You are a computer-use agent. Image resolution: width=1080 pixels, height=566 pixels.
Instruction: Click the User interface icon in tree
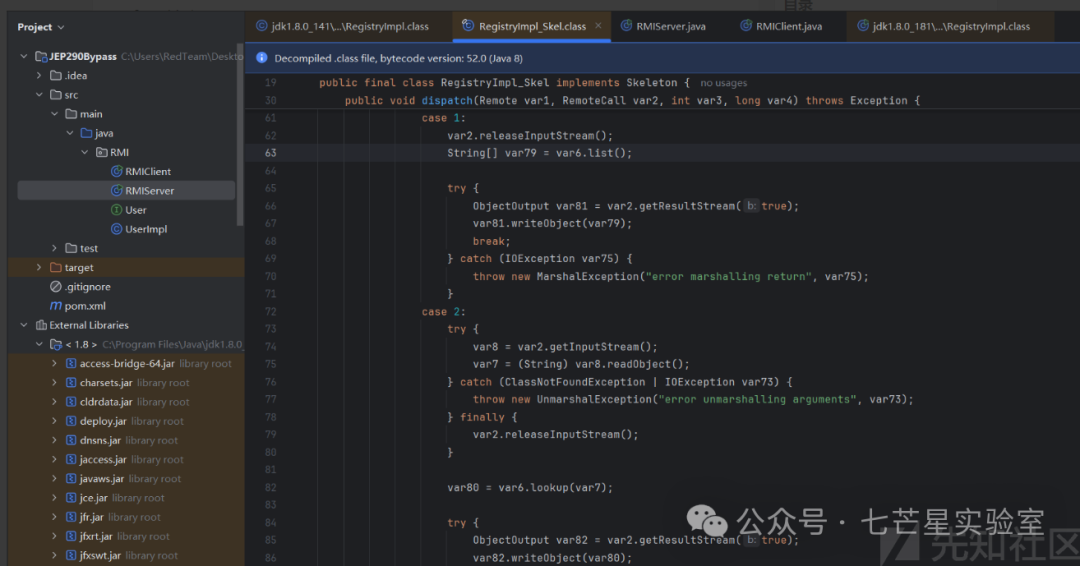[117, 210]
